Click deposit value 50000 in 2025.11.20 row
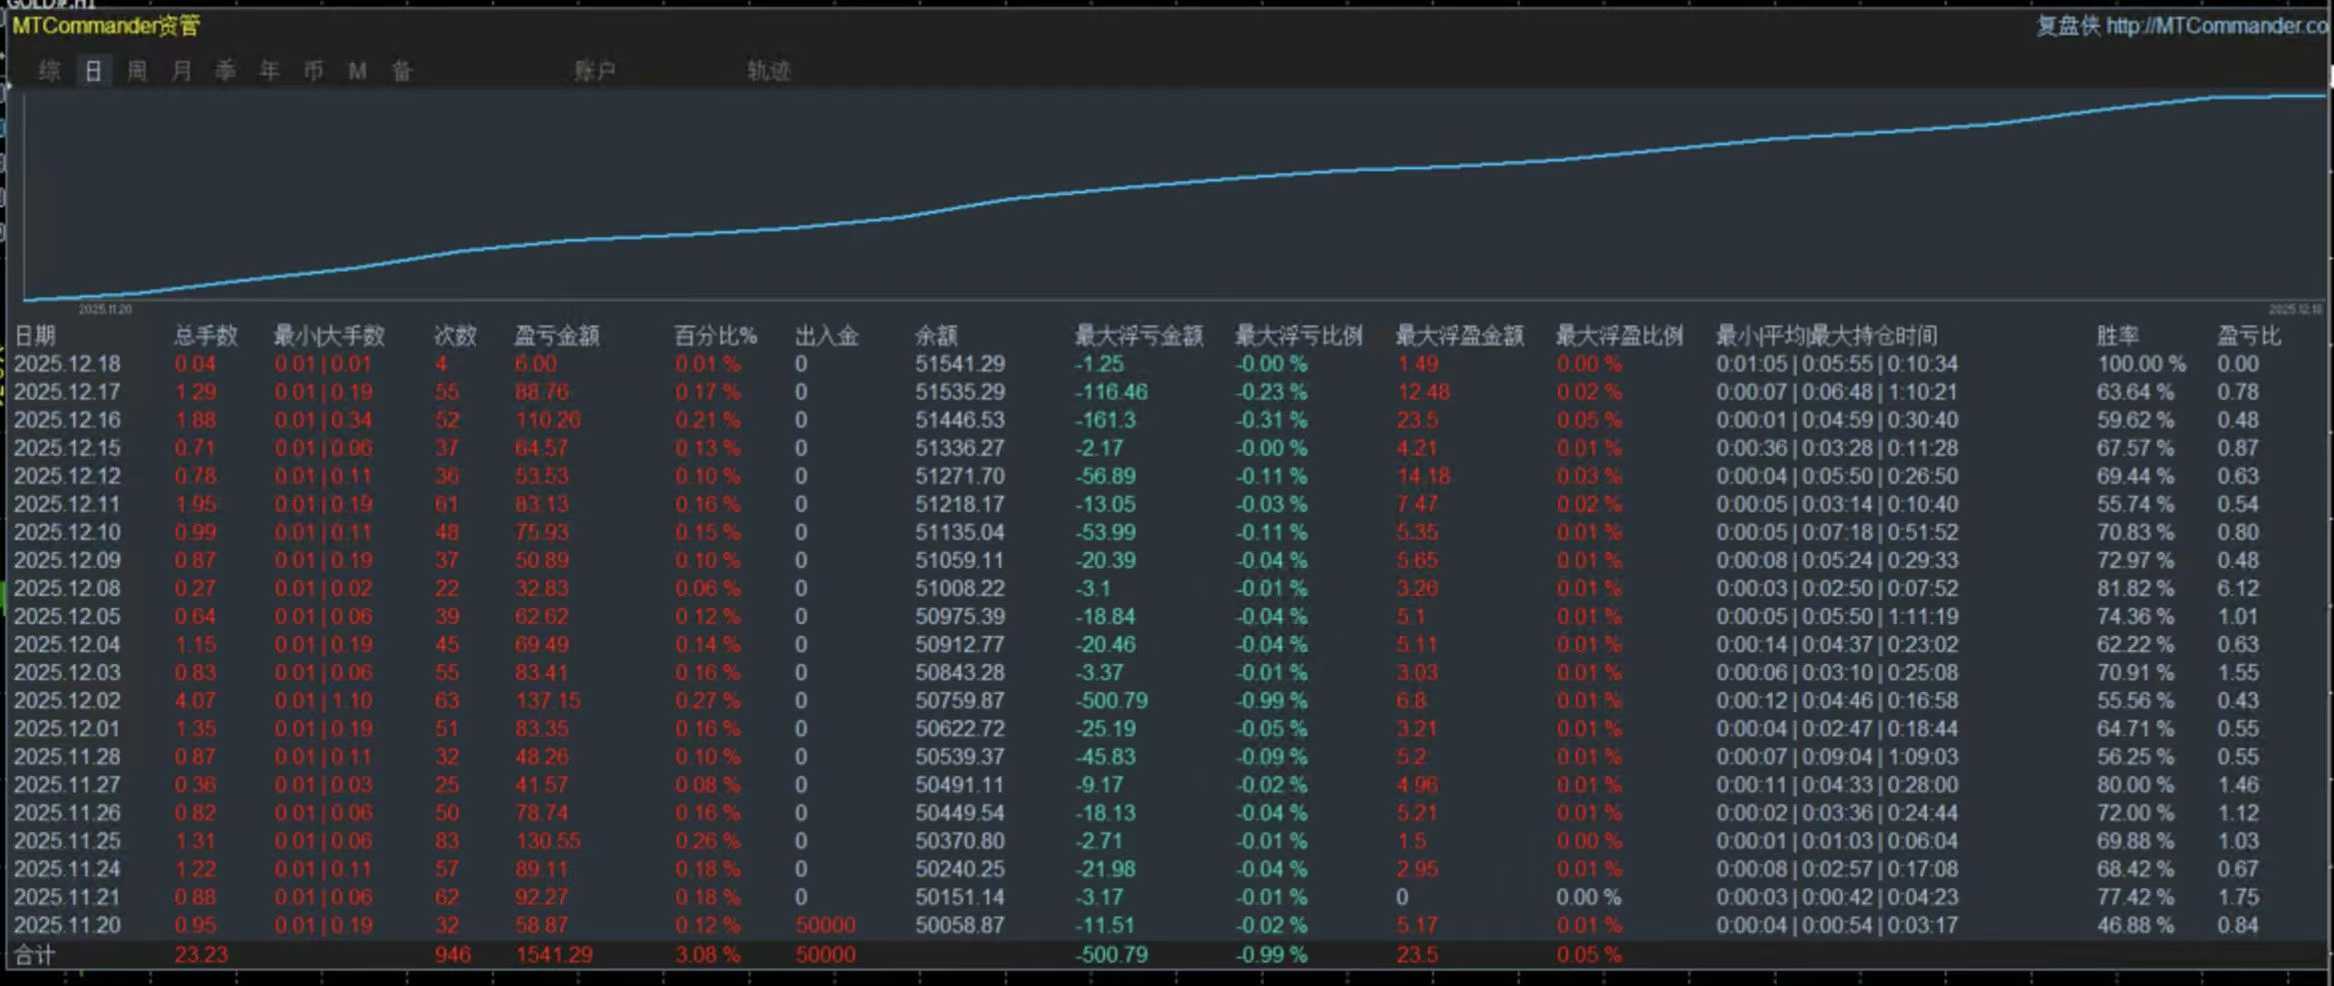This screenshot has height=986, width=2334. (x=826, y=926)
